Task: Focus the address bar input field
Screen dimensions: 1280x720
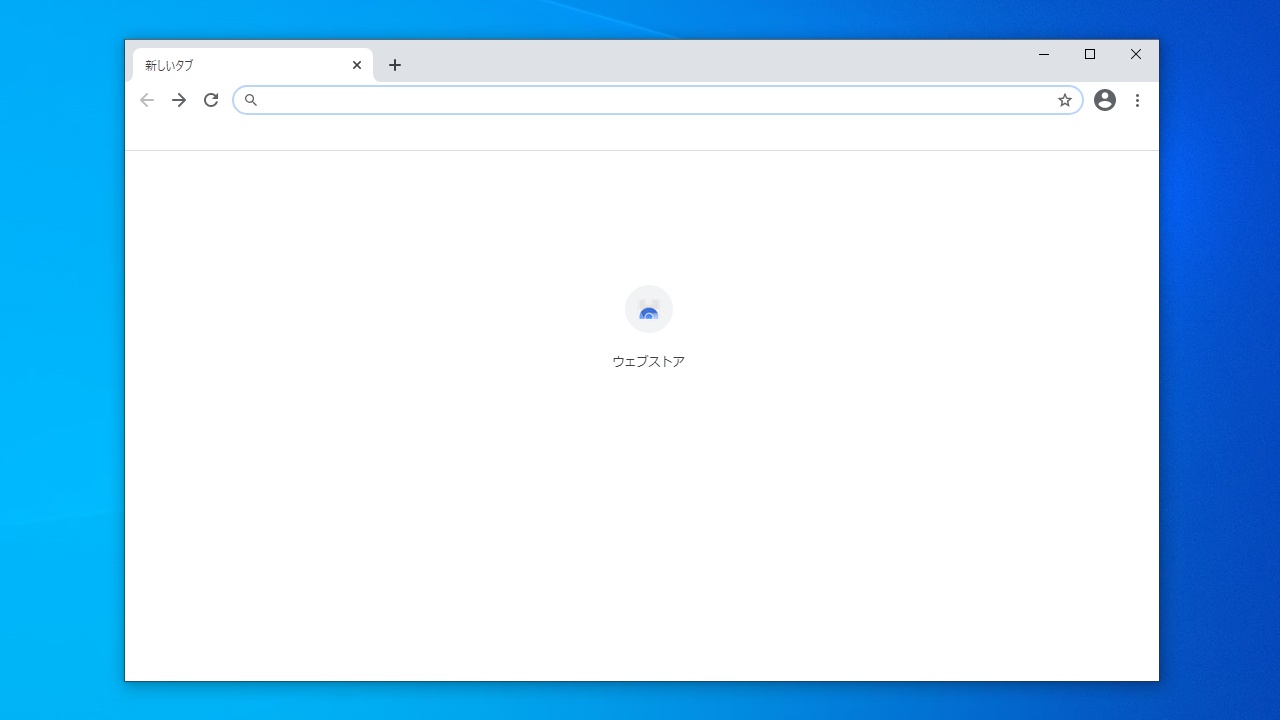Action: (x=658, y=100)
